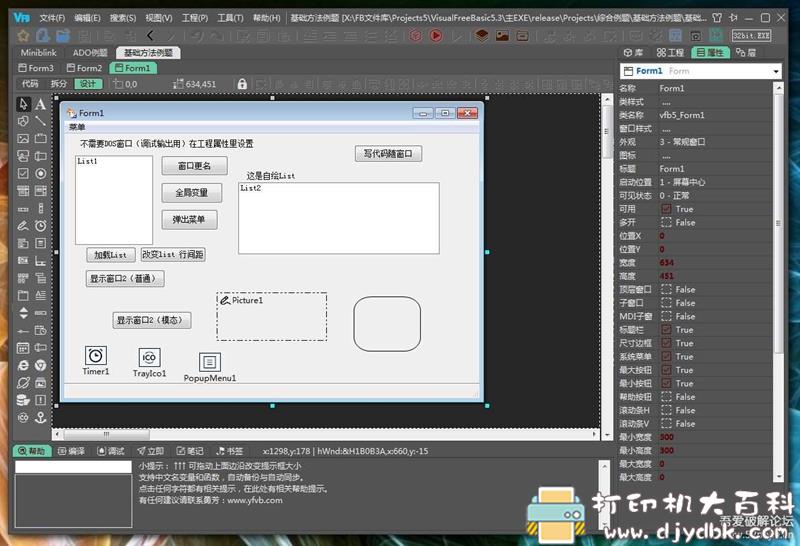Screen dimensions: 800x546
Task: Select the ICO tray icon tool in toolbox
Action: pyautogui.click(x=23, y=417)
